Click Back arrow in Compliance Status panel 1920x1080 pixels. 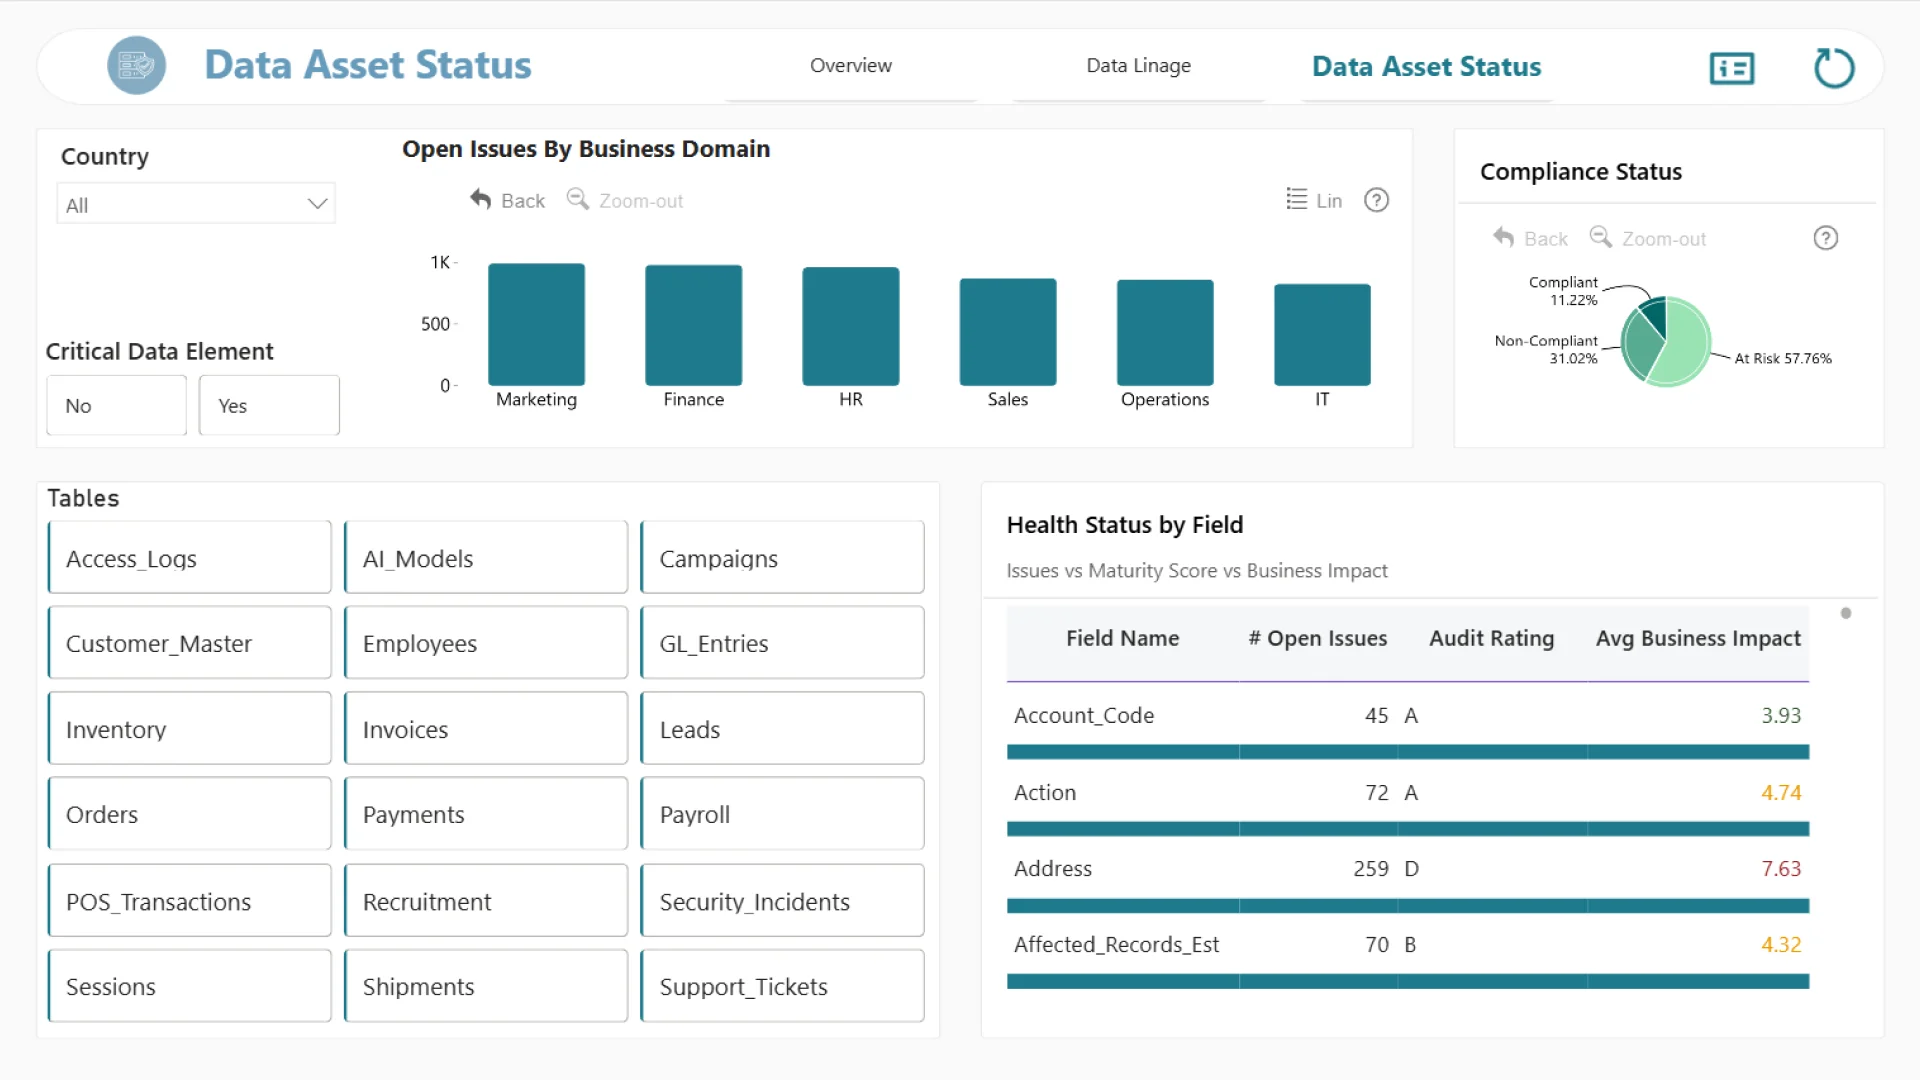click(x=1504, y=238)
